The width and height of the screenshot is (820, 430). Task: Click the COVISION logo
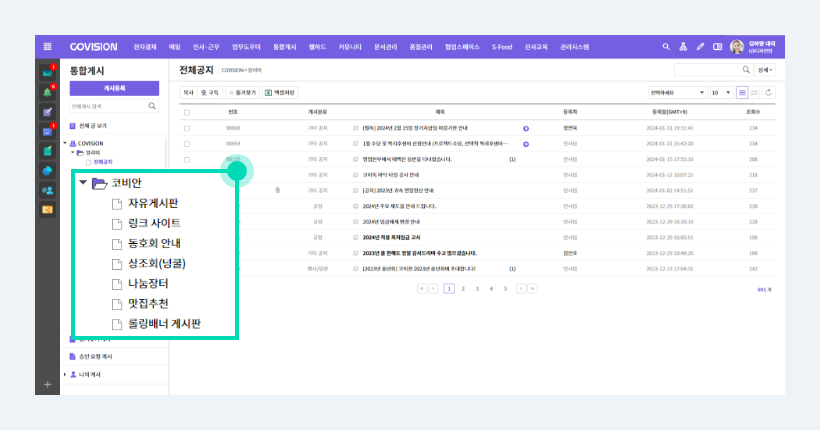[94, 47]
